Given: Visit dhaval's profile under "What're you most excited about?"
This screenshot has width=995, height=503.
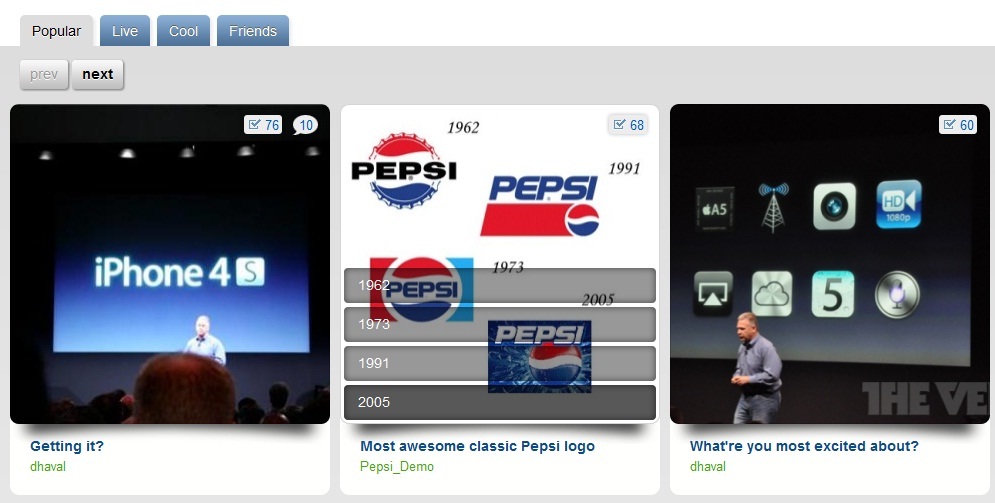Looking at the screenshot, I should click(708, 466).
